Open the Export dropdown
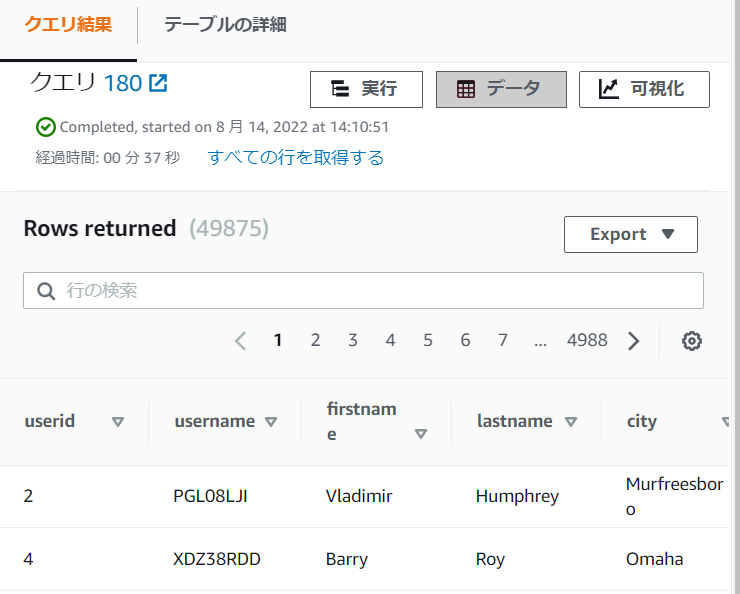This screenshot has height=594, width=740. click(x=630, y=234)
